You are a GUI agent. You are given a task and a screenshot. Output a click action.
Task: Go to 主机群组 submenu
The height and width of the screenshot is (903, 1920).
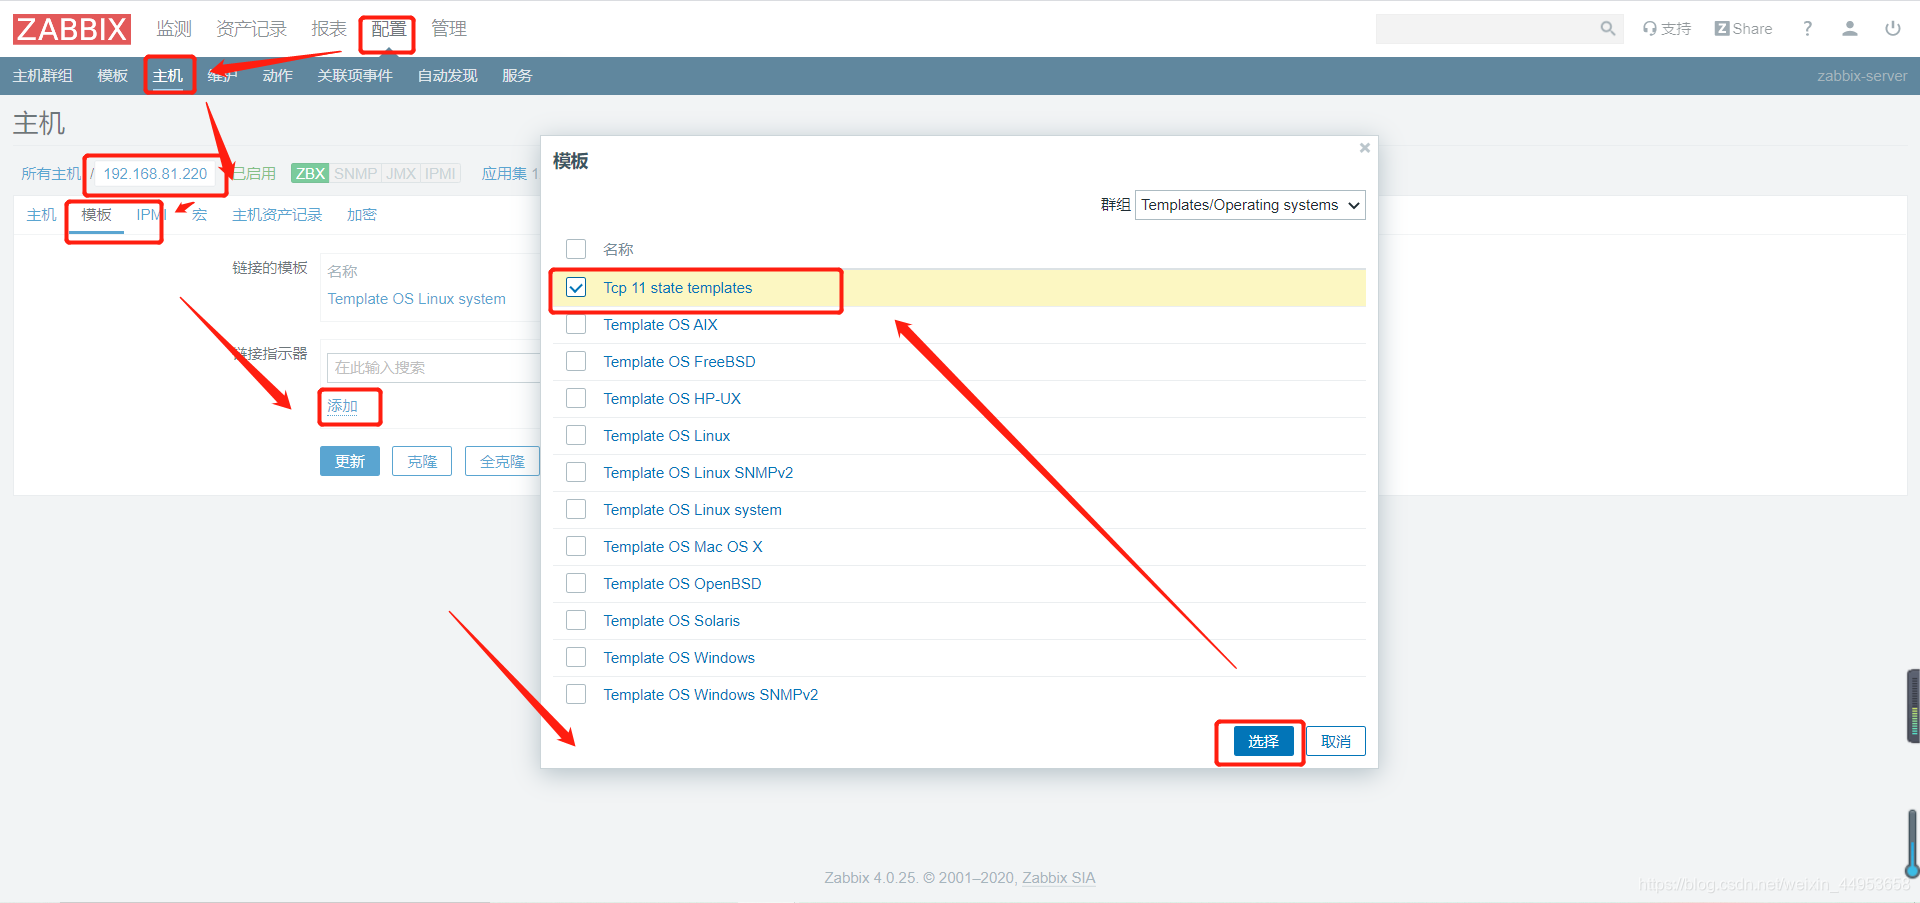click(43, 76)
